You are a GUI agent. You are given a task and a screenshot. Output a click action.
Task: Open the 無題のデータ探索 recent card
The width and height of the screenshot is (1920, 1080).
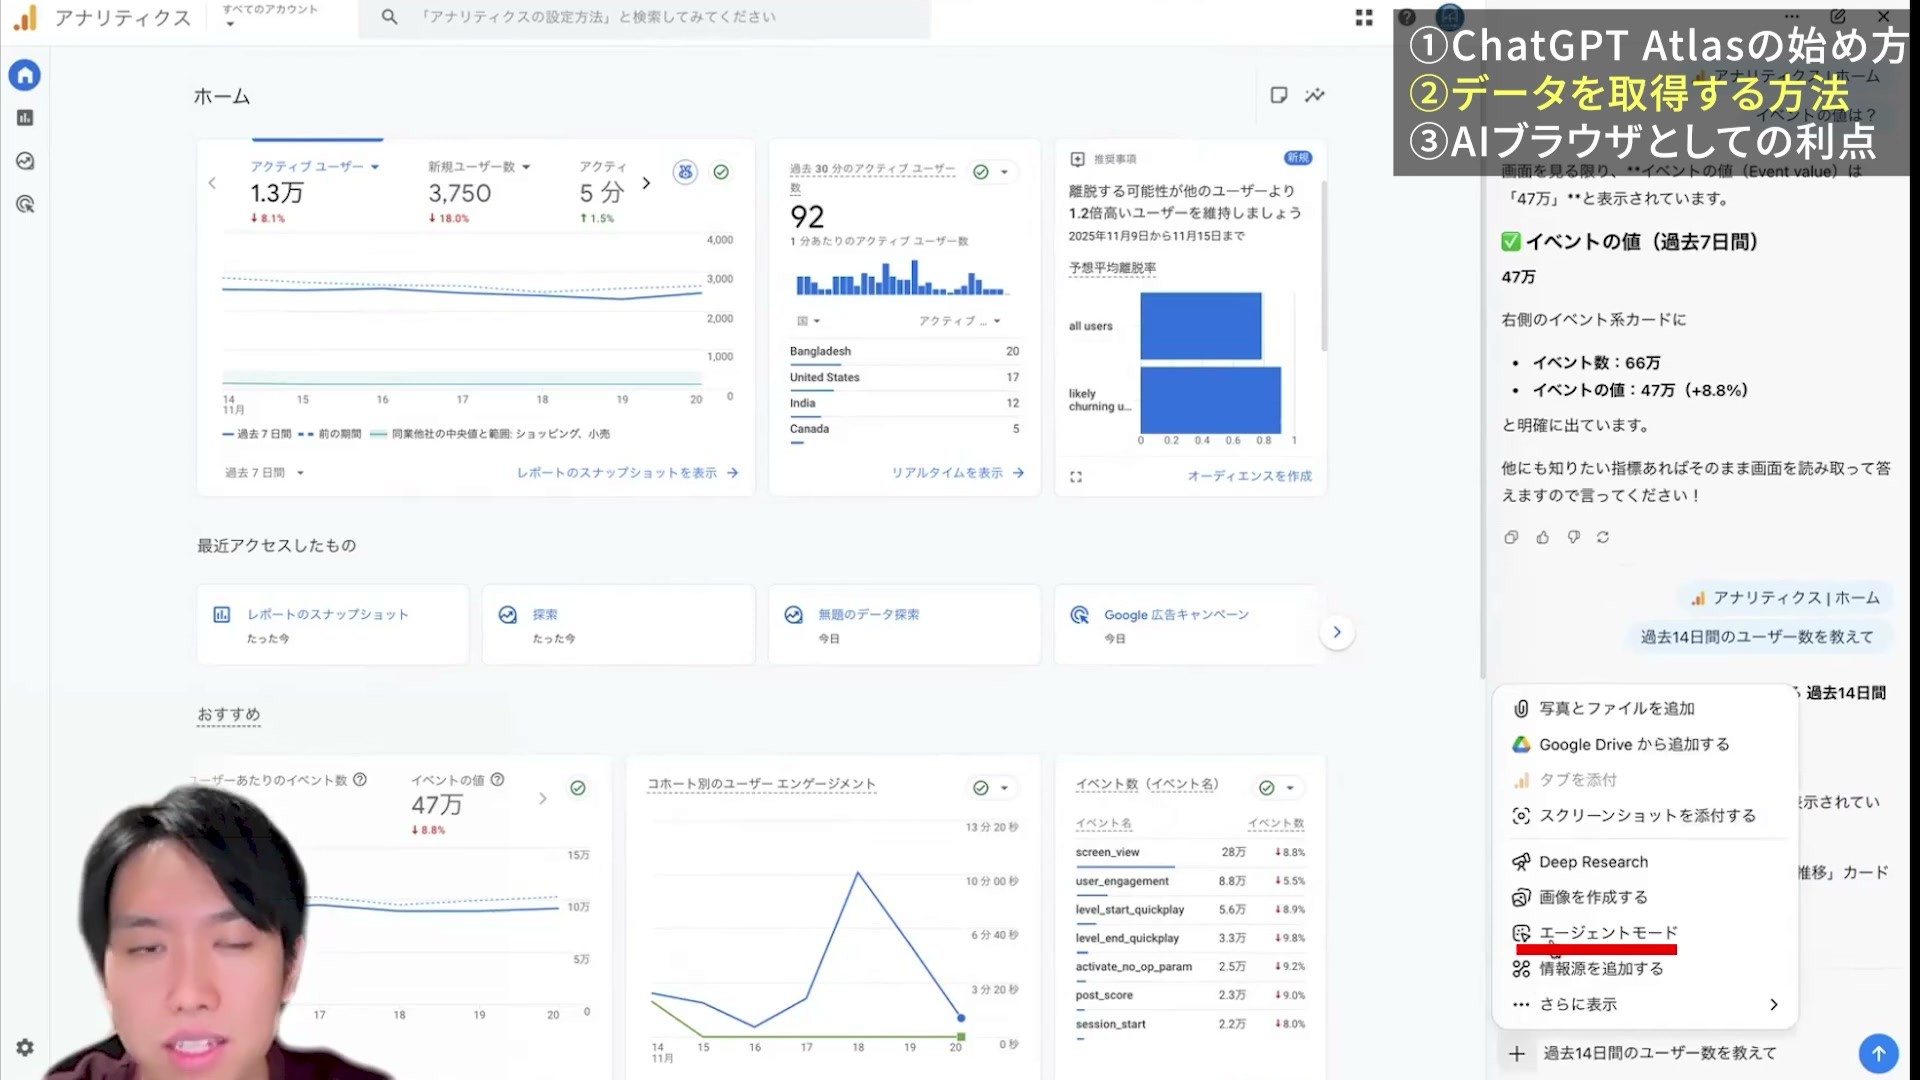[x=904, y=625]
